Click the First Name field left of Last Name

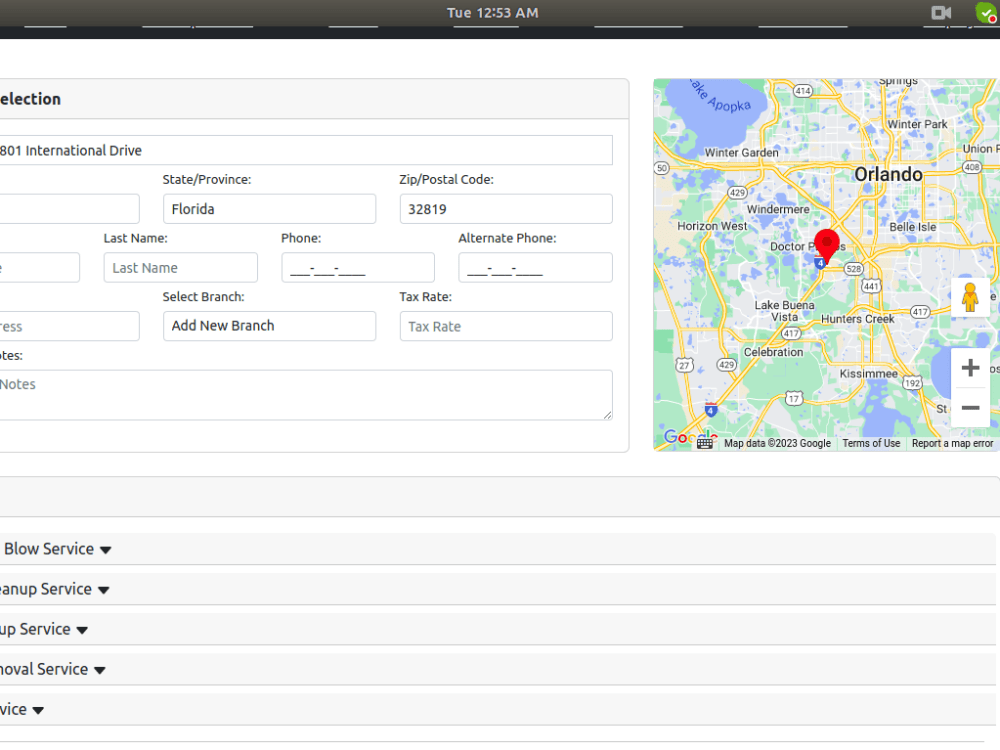(x=38, y=268)
